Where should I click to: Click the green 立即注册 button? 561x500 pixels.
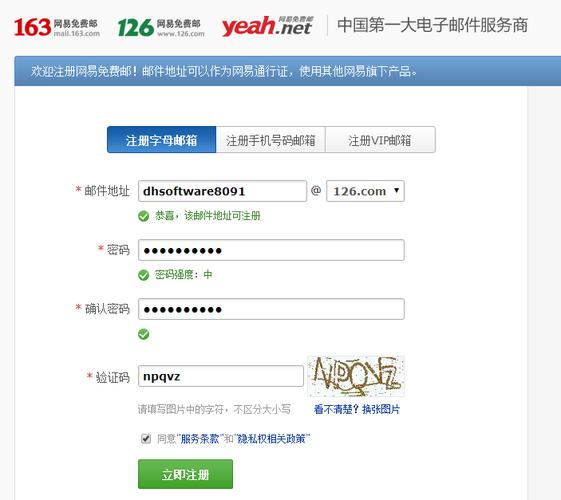click(x=185, y=474)
